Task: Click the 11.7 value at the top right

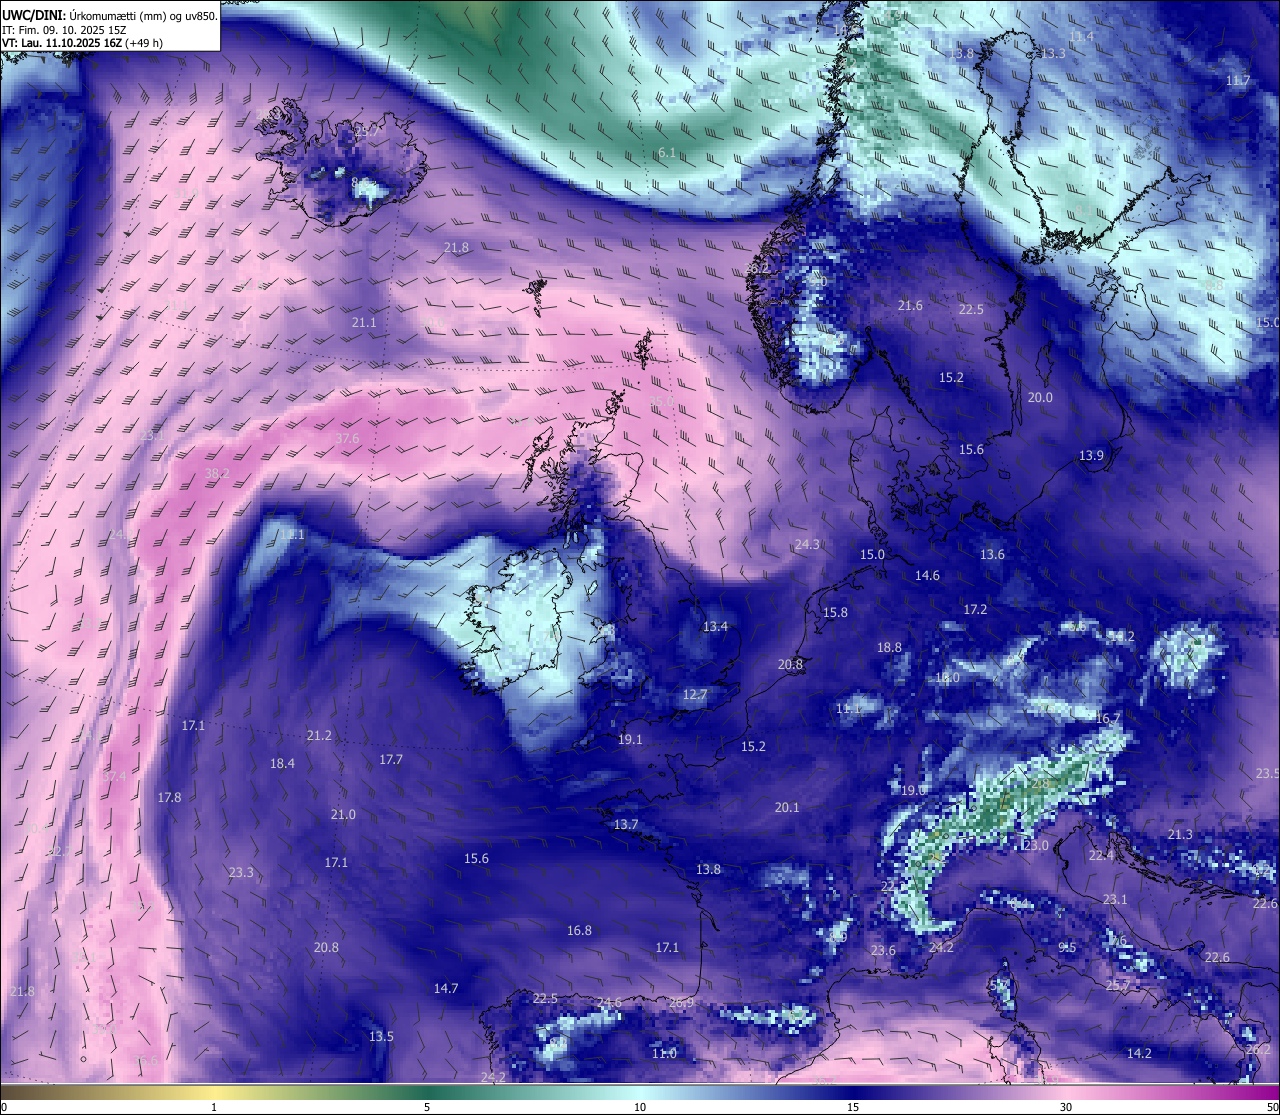Action: (1238, 80)
